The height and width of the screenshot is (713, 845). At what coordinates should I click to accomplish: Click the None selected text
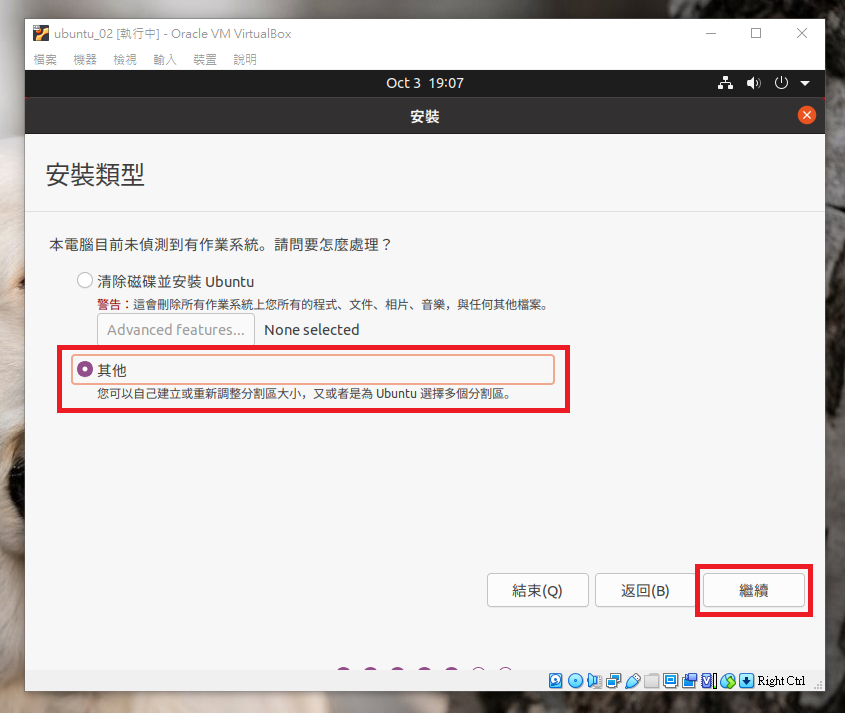311,329
